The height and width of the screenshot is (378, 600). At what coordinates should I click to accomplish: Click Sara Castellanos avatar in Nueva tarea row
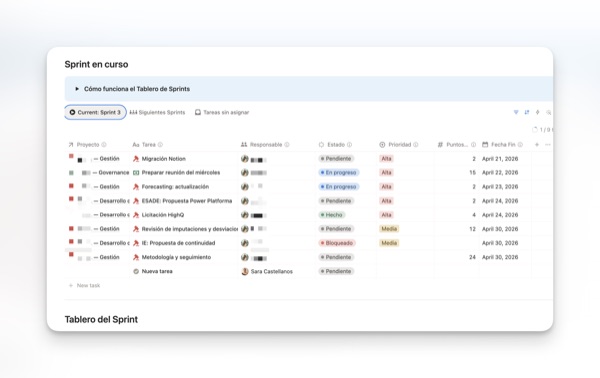(245, 271)
